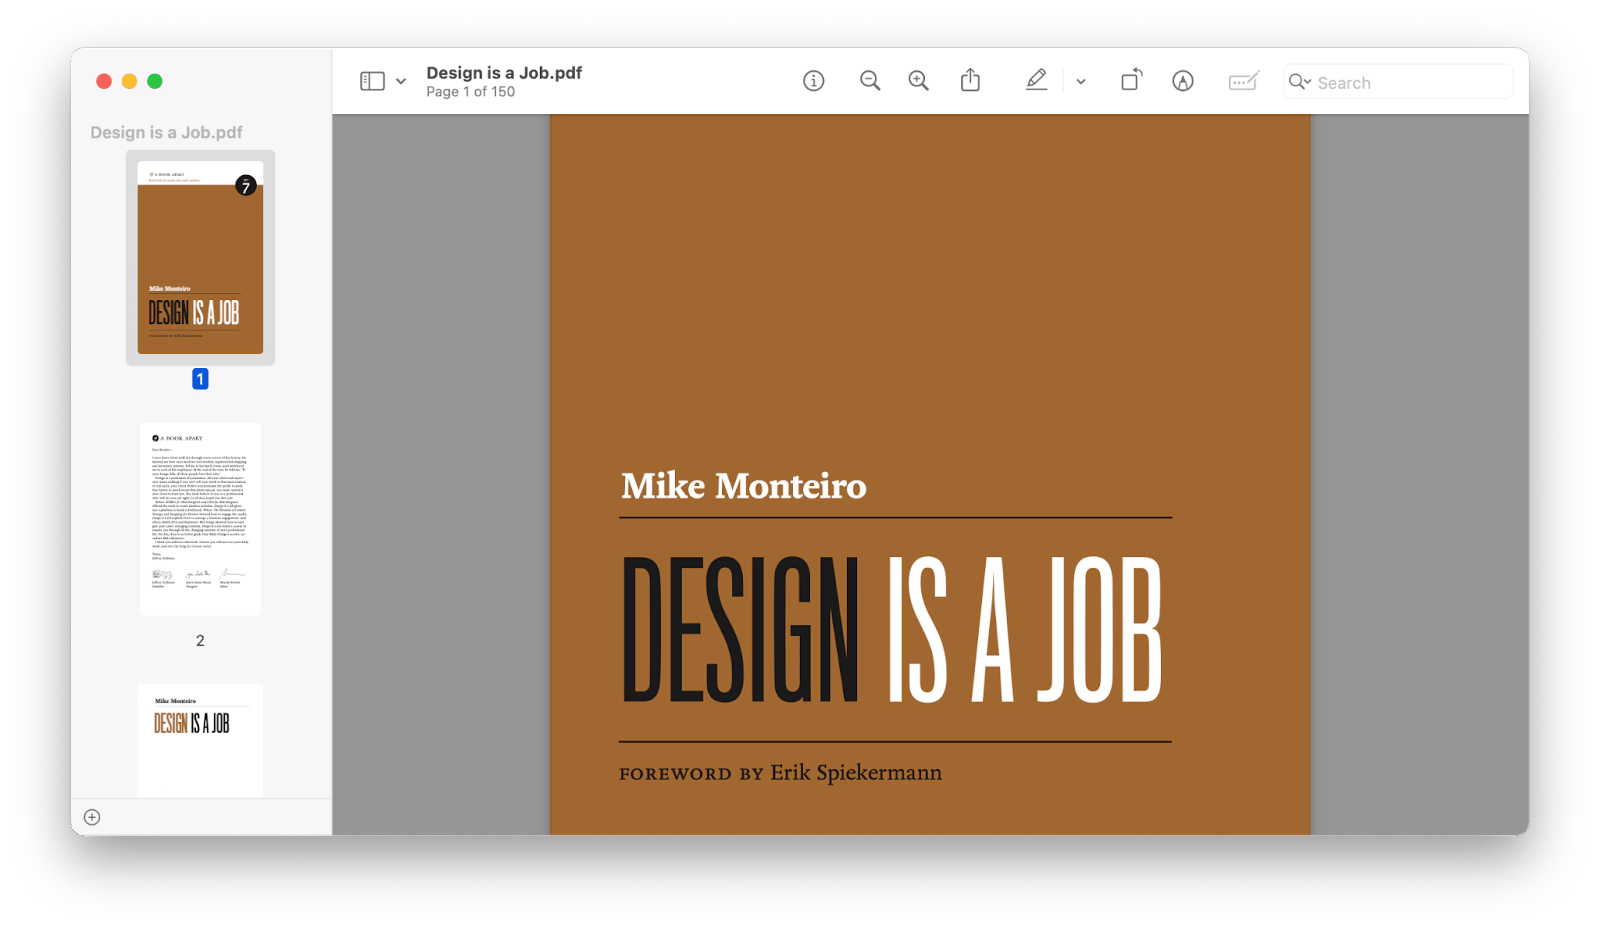Zoom out of the PDF page
The image size is (1600, 929).
click(x=870, y=81)
